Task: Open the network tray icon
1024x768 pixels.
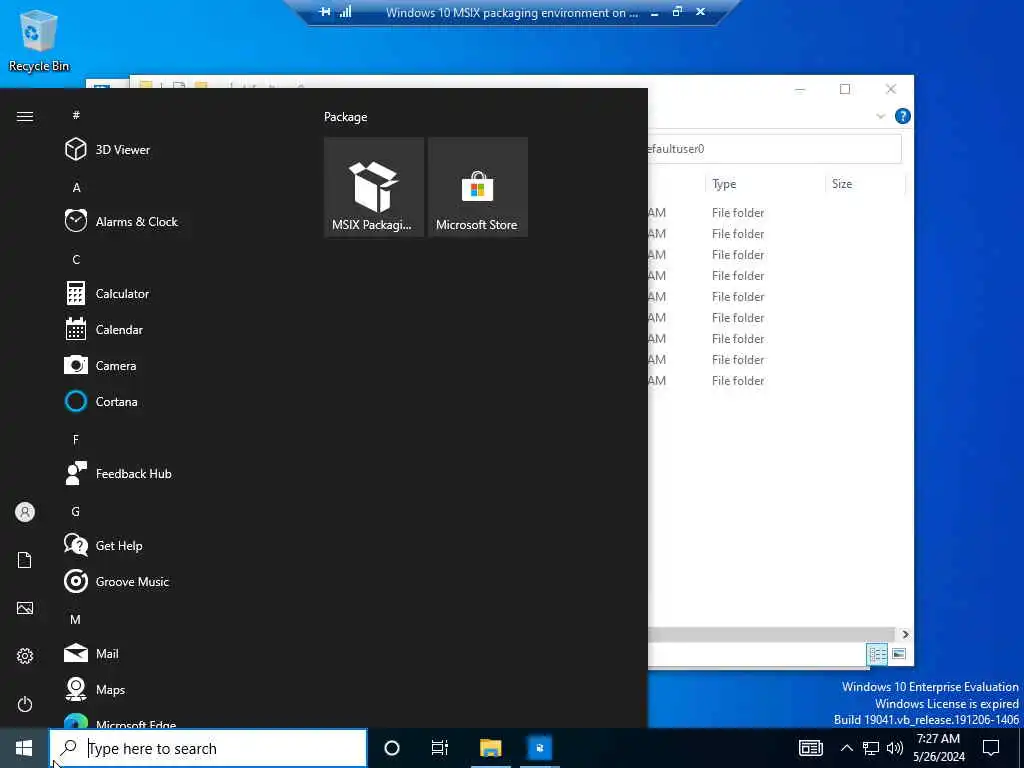Action: pos(871,748)
